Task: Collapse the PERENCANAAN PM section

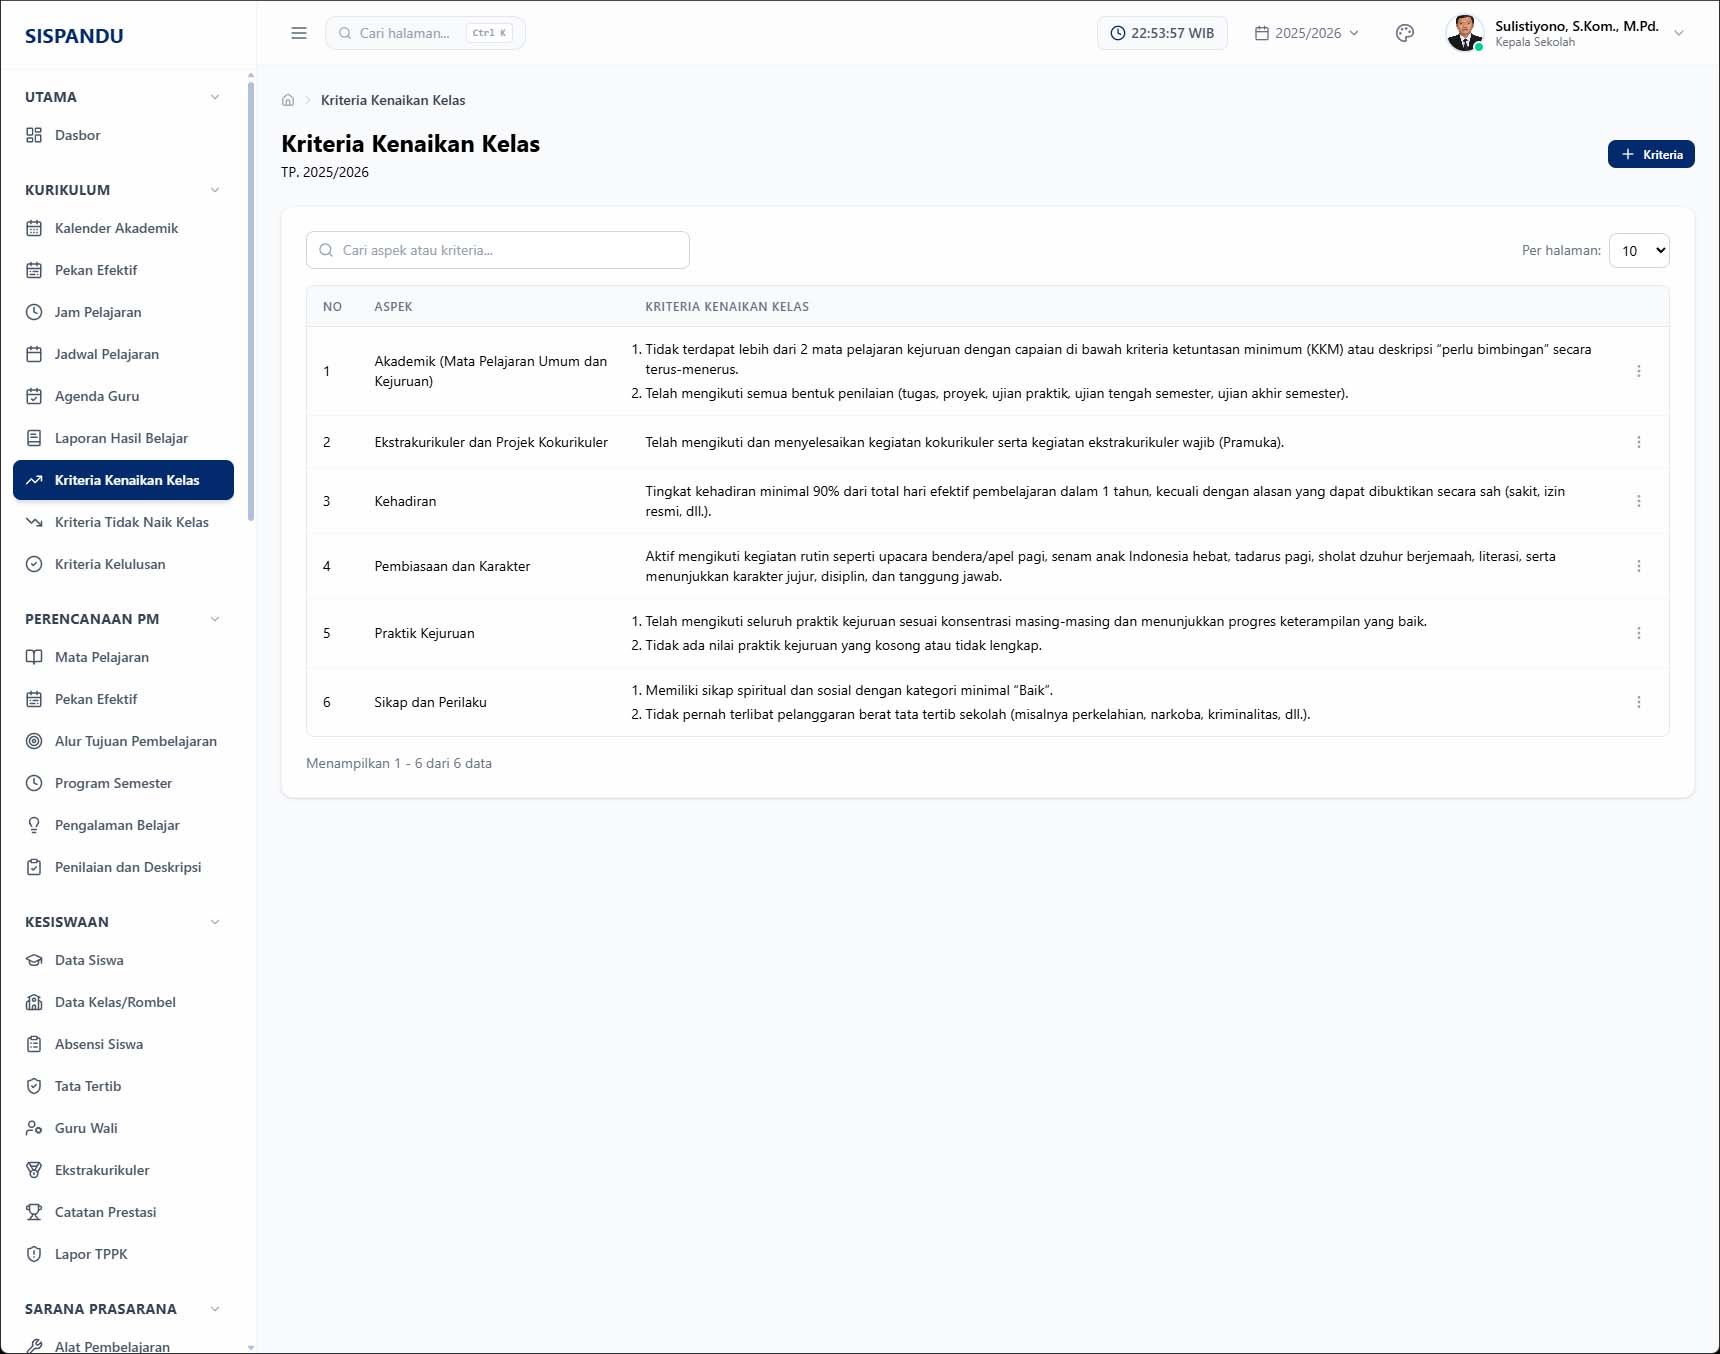Action: pos(215,619)
